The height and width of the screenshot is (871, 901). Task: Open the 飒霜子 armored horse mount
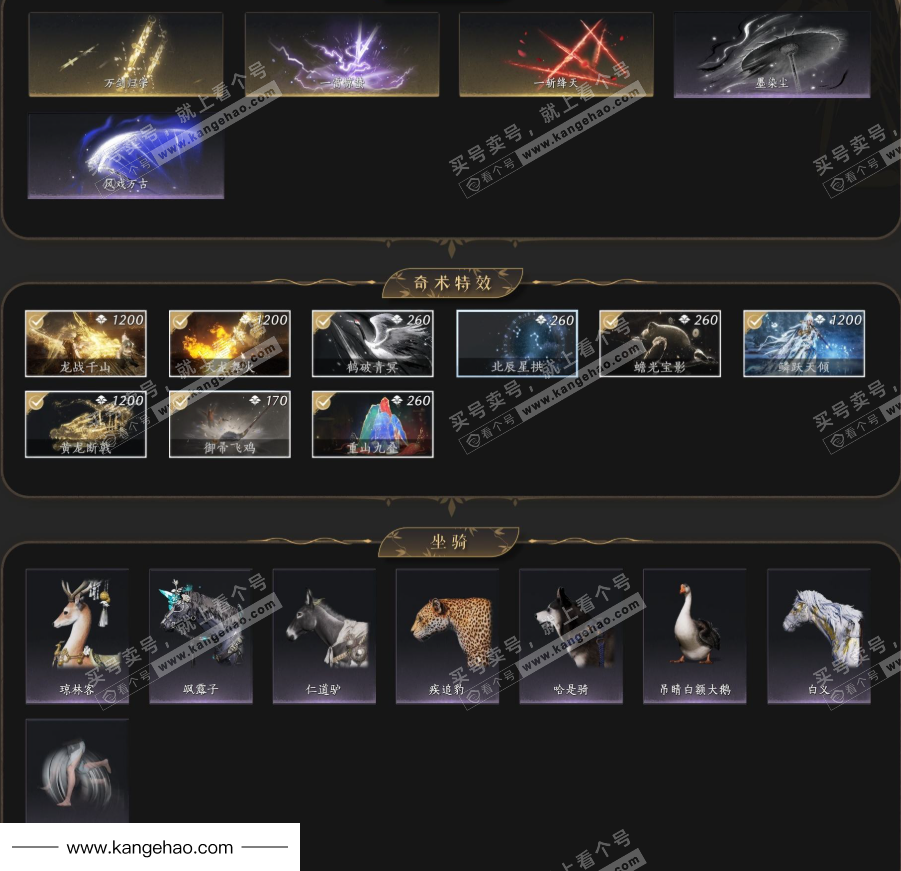[x=201, y=636]
